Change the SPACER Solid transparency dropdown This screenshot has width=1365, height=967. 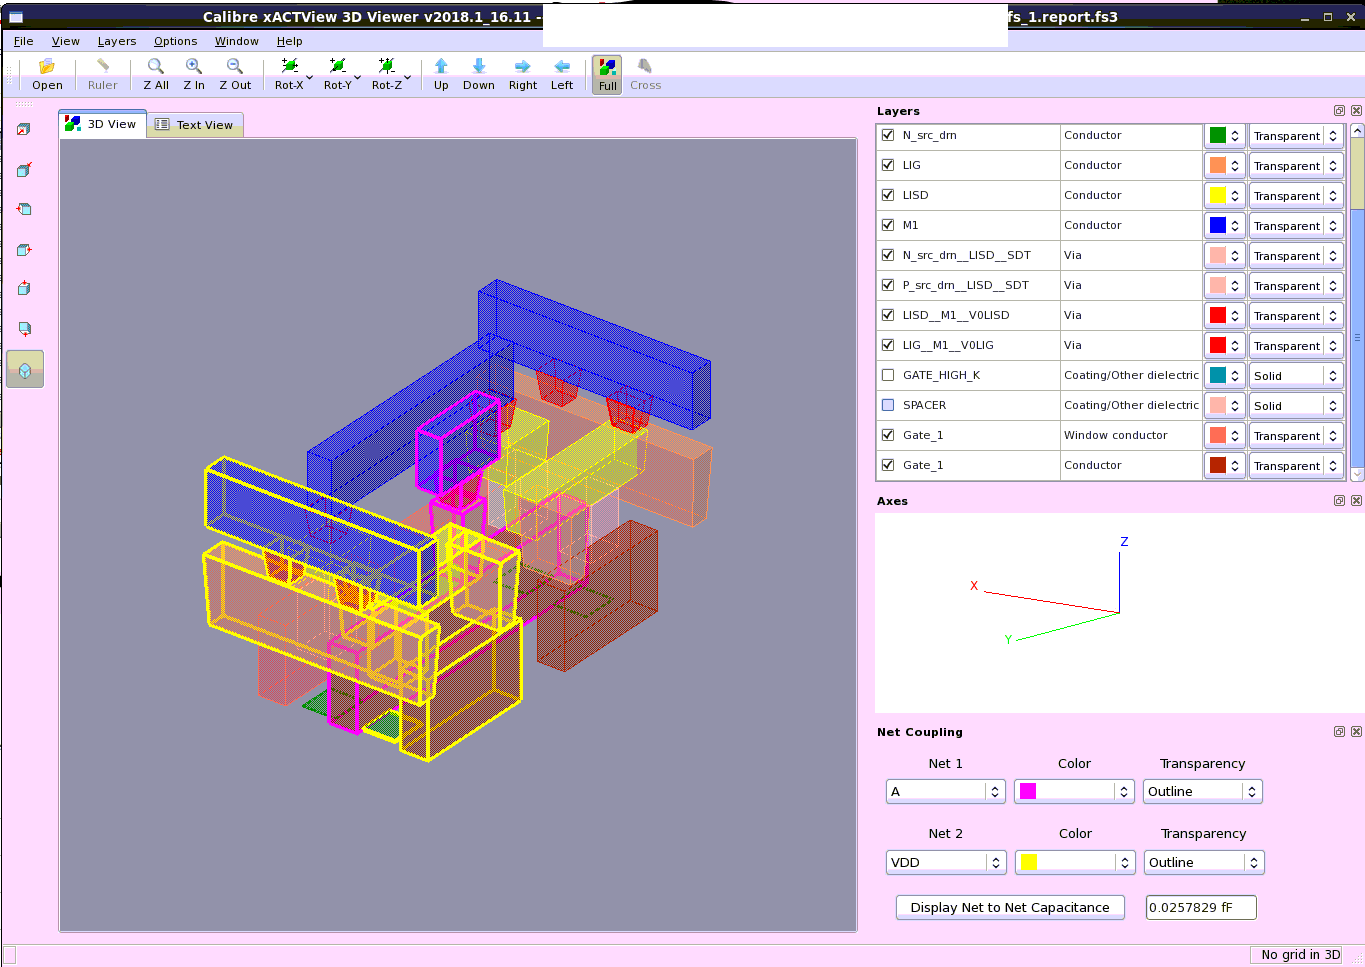click(x=1296, y=405)
